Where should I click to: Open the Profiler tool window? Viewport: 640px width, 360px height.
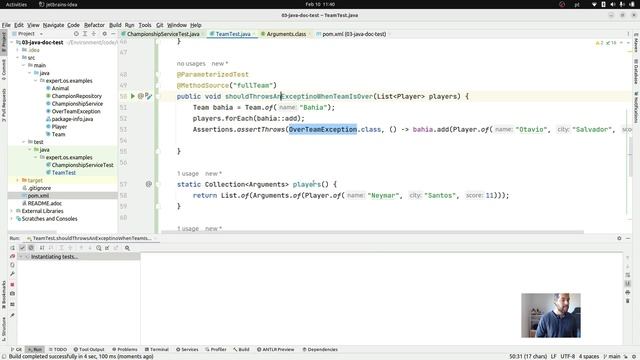point(216,349)
